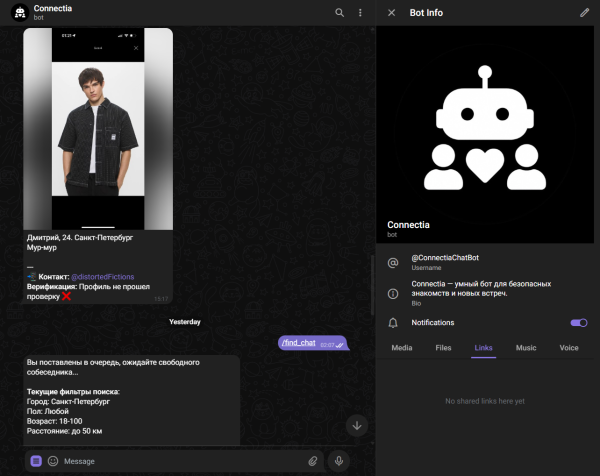Open the Voice tab
Screen dimensions: 600x476
point(569,348)
